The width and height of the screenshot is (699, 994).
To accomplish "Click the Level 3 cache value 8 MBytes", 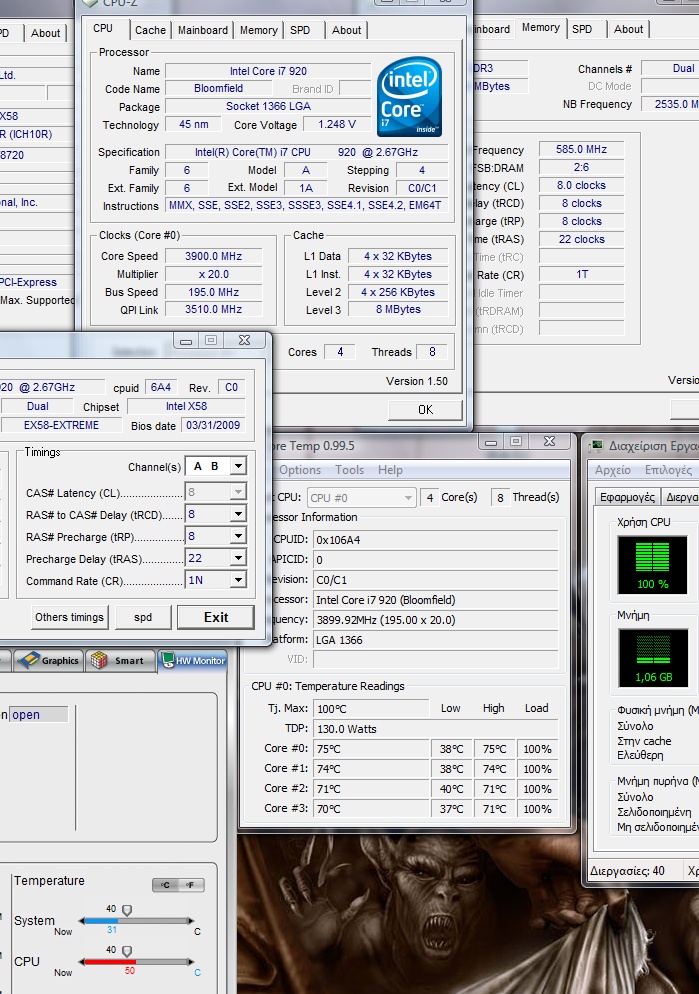I will pyautogui.click(x=398, y=309).
